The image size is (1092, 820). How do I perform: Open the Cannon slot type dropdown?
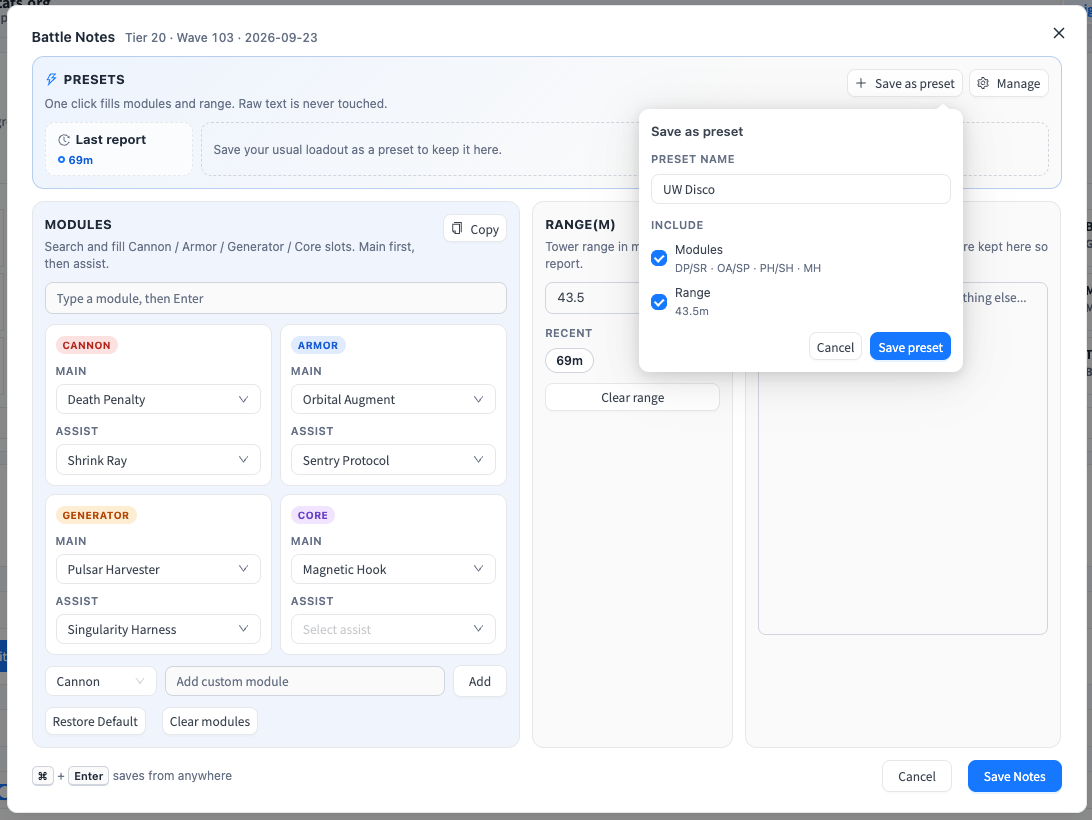[x=100, y=681]
